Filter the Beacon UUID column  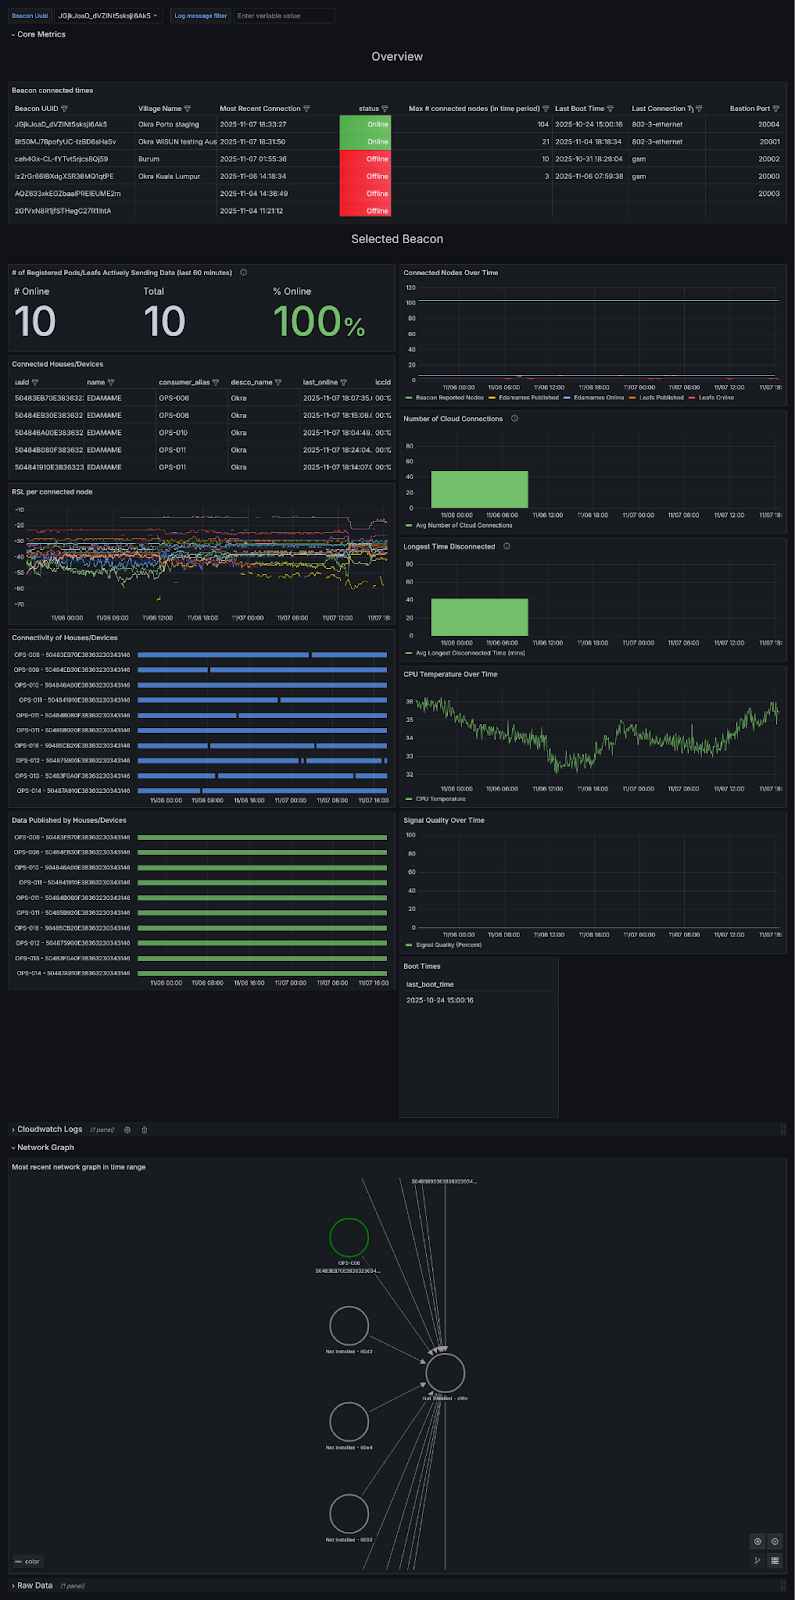coord(65,109)
